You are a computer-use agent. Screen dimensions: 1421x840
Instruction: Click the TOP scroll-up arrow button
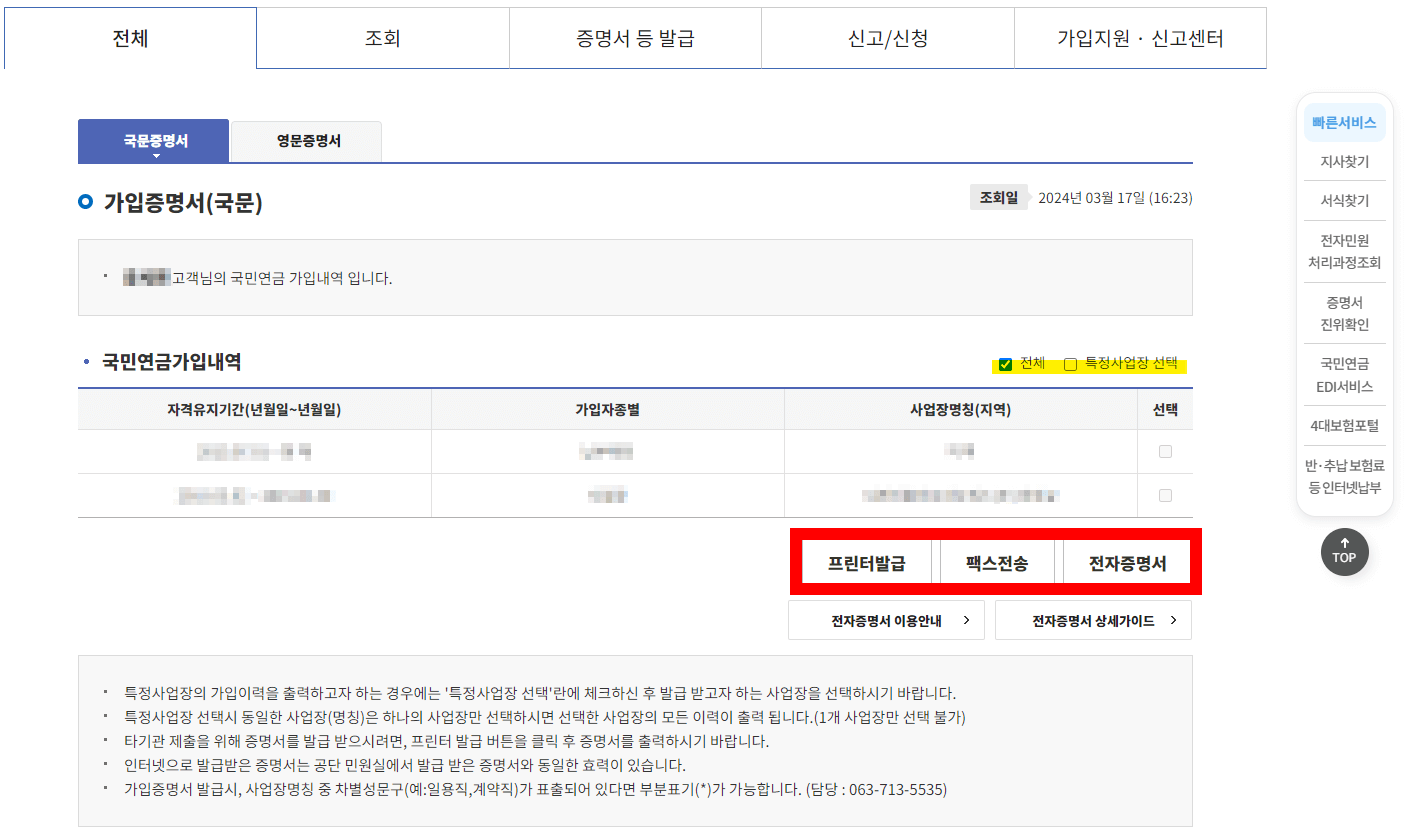pos(1344,552)
